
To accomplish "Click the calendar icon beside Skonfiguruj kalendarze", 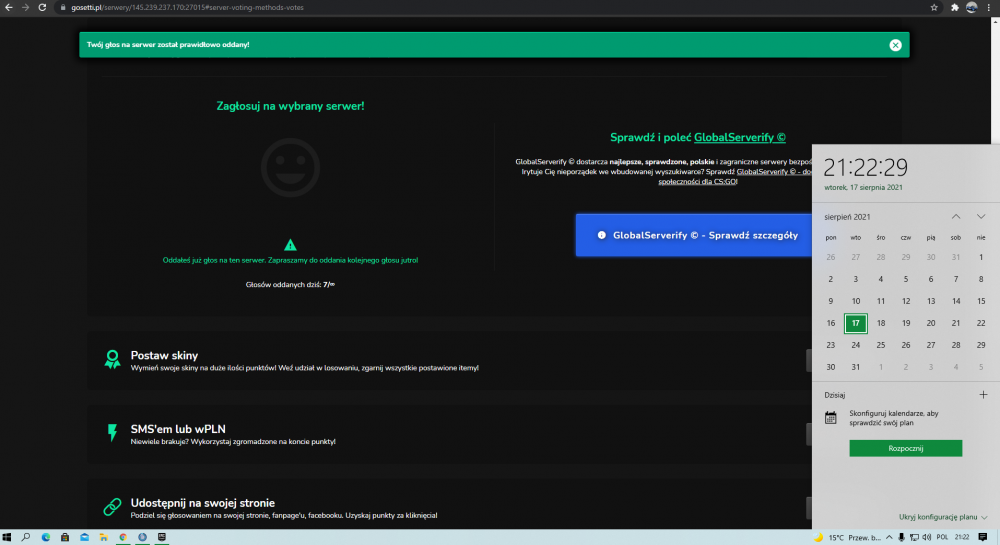I will pos(830,418).
